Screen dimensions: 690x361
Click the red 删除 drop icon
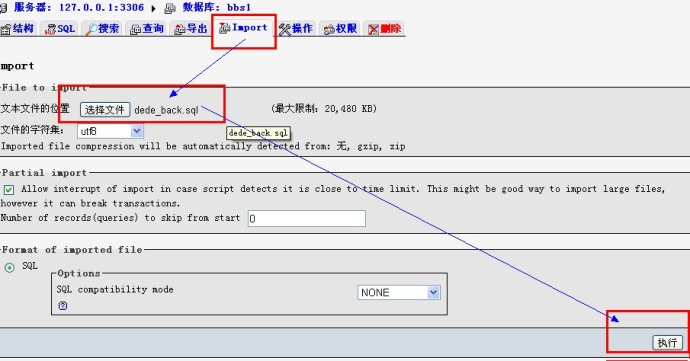point(373,29)
